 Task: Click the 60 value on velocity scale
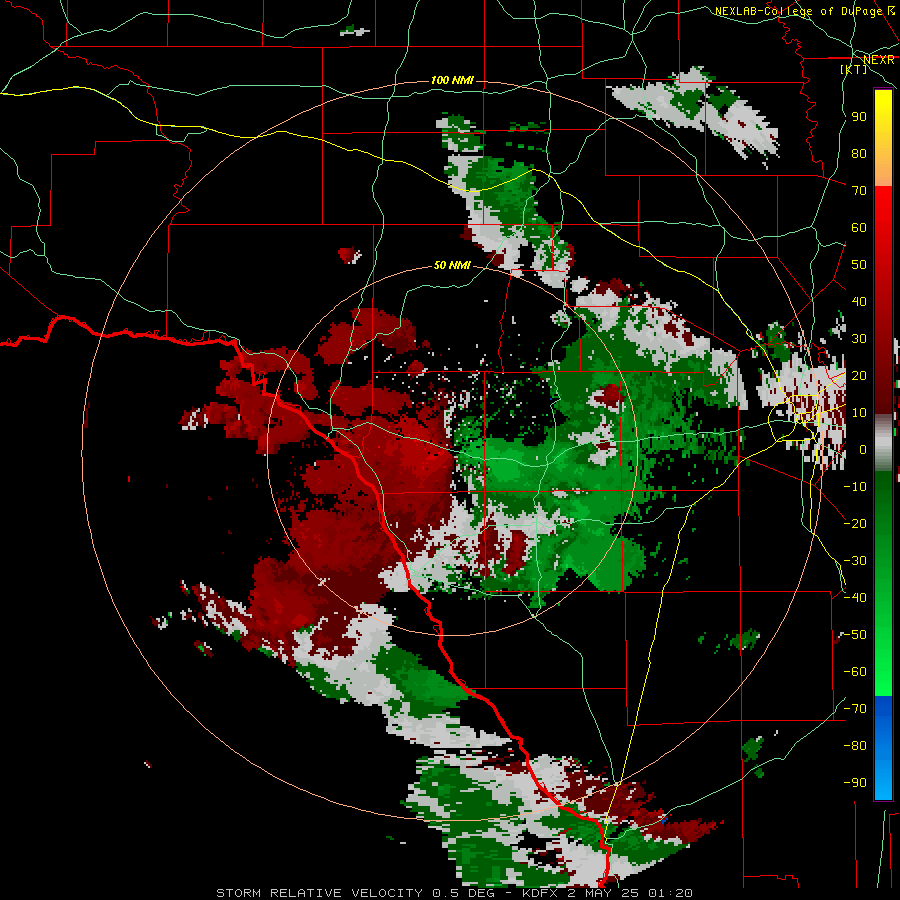(x=859, y=228)
